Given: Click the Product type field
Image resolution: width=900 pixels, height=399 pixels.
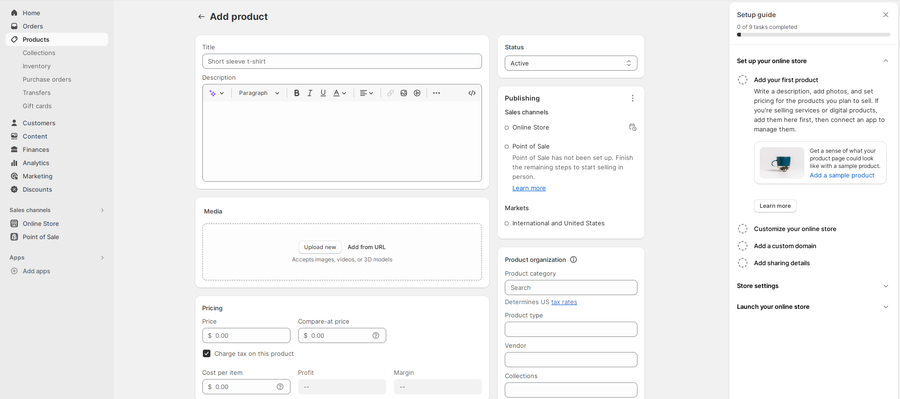Looking at the screenshot, I should [x=571, y=329].
